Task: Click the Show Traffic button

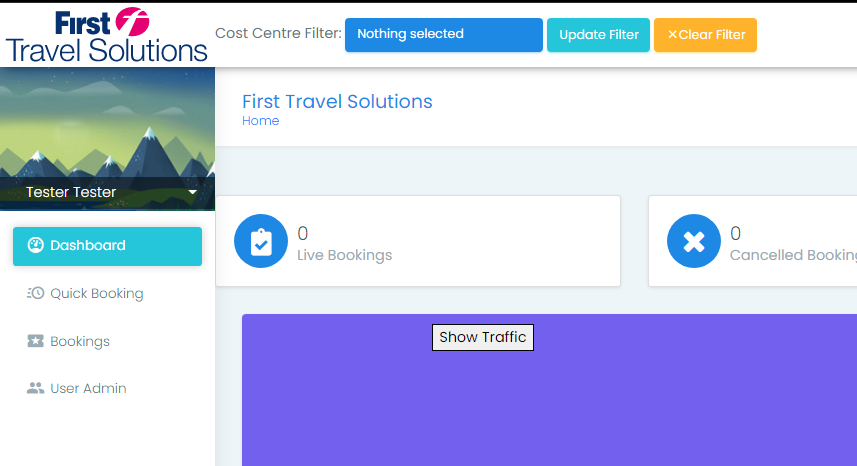Action: point(483,338)
